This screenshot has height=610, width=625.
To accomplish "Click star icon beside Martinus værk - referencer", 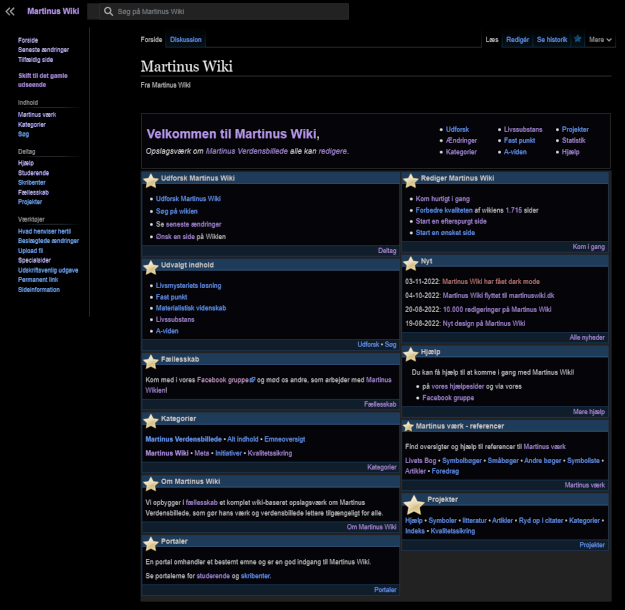I will (x=408, y=426).
